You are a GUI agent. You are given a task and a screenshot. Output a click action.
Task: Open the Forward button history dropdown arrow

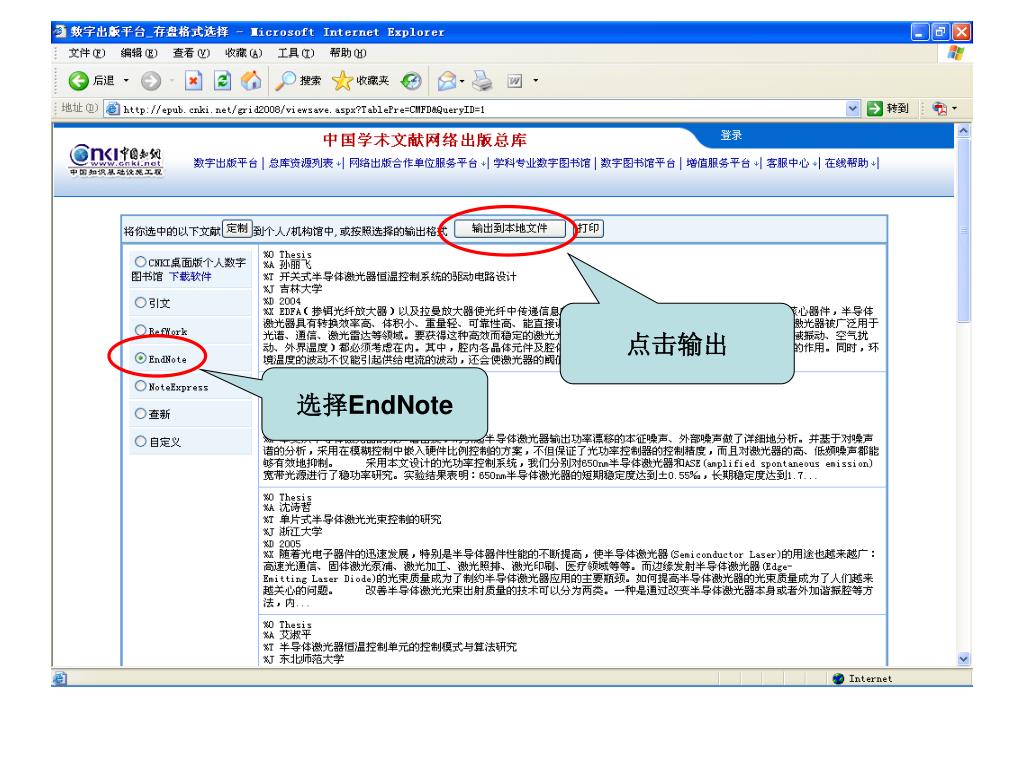[172, 80]
